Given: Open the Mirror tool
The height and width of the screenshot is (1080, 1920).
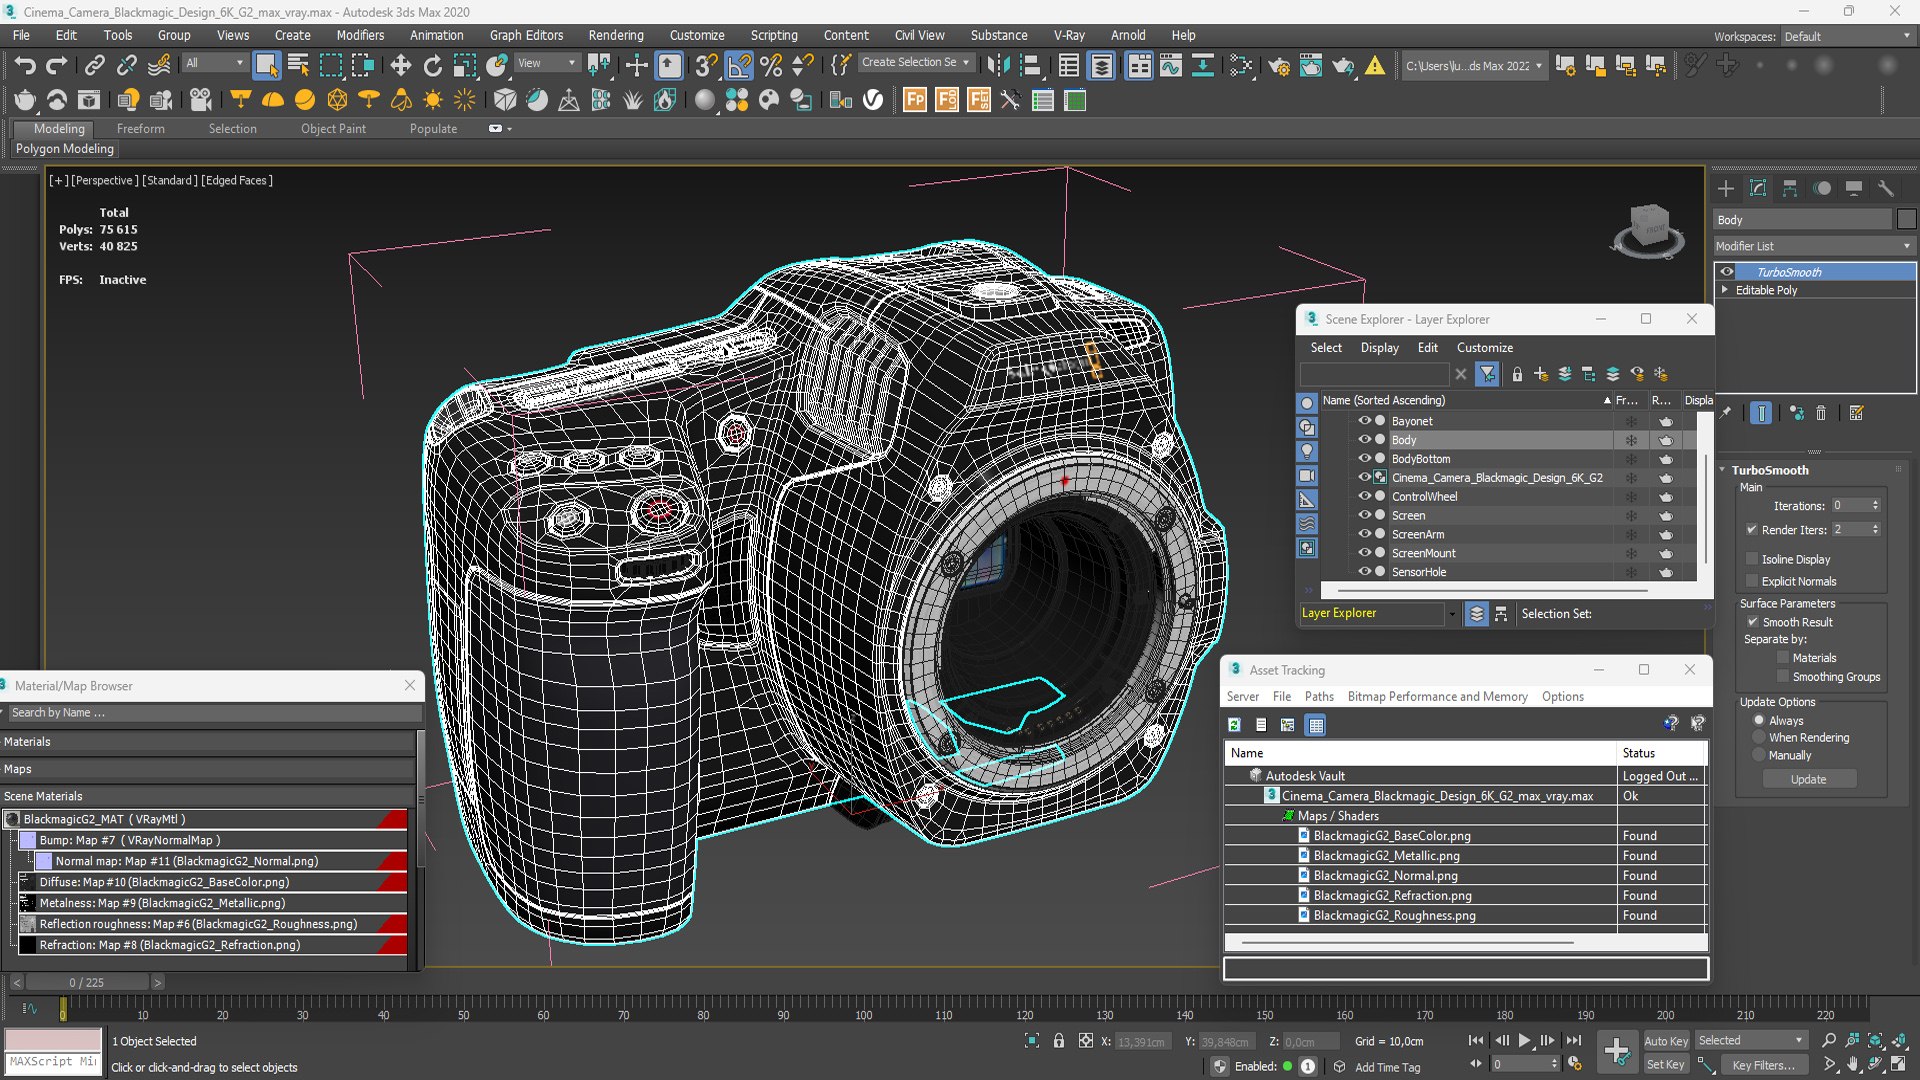Looking at the screenshot, I should (x=997, y=66).
